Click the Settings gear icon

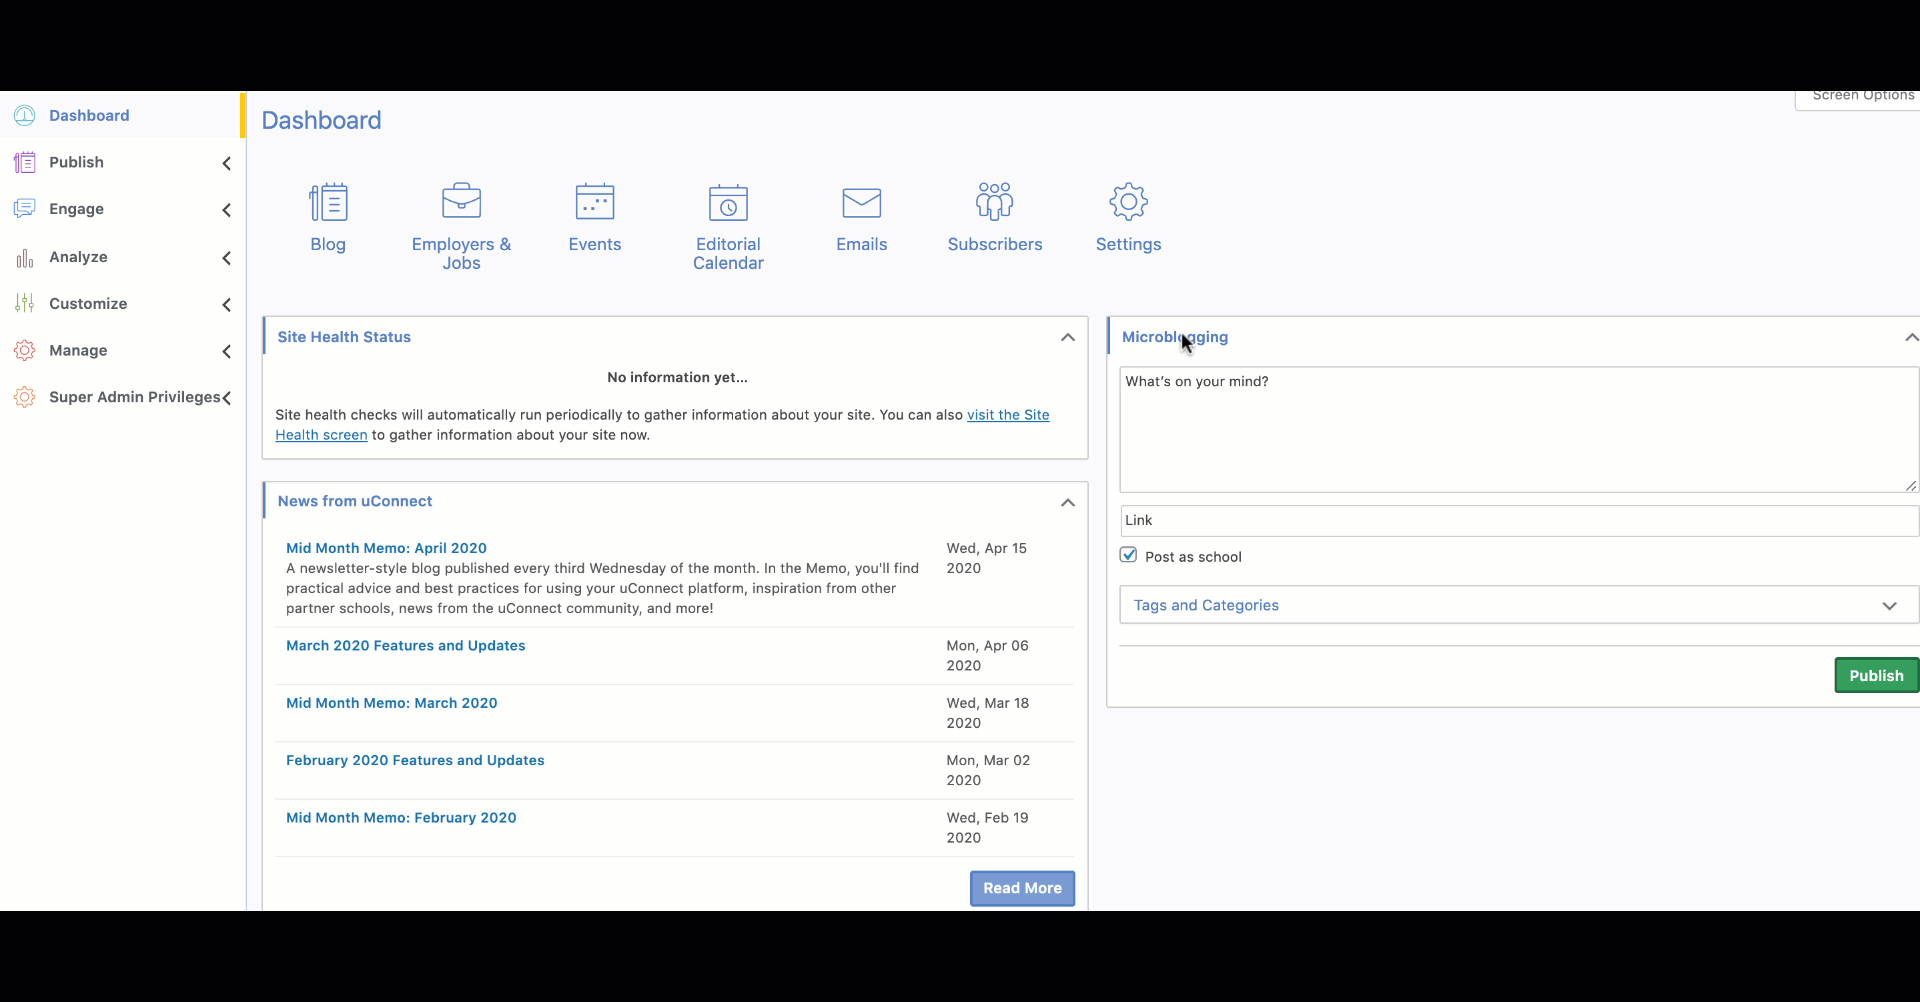click(x=1128, y=202)
